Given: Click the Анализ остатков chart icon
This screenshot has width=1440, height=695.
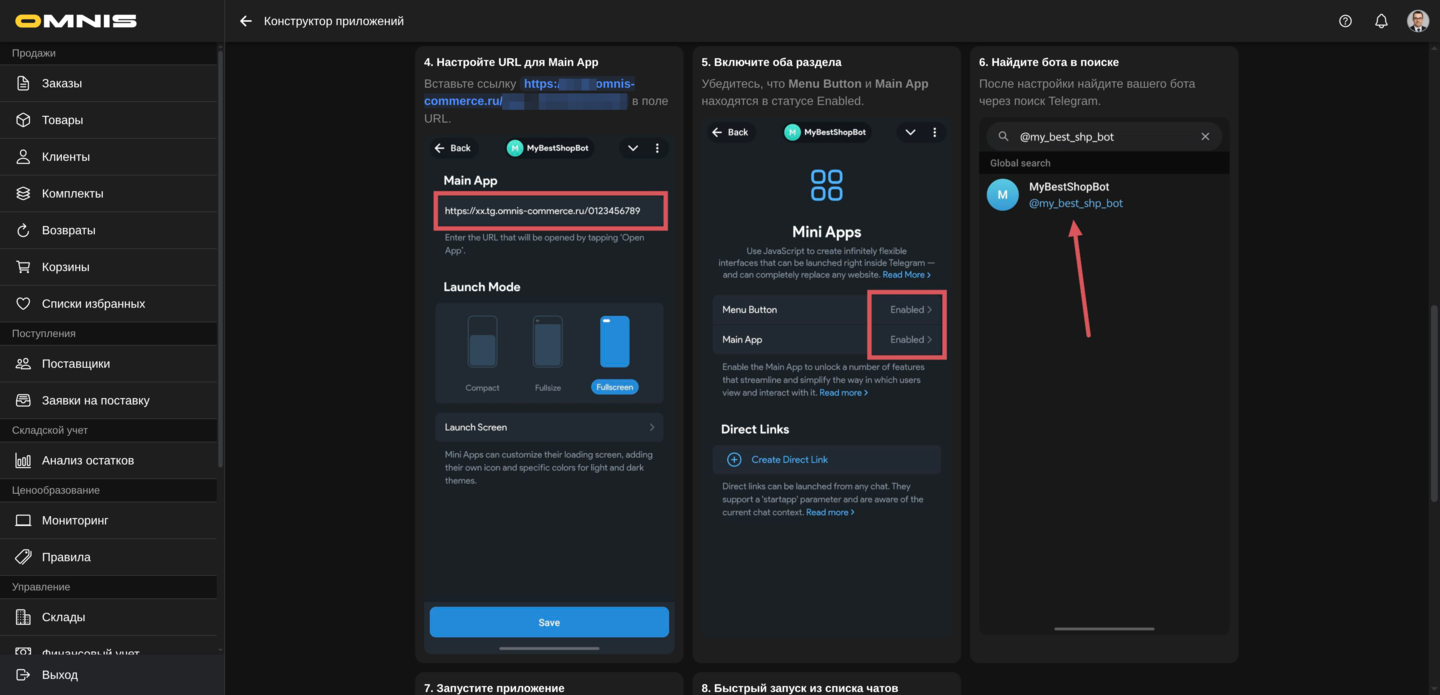Looking at the screenshot, I should pos(23,460).
